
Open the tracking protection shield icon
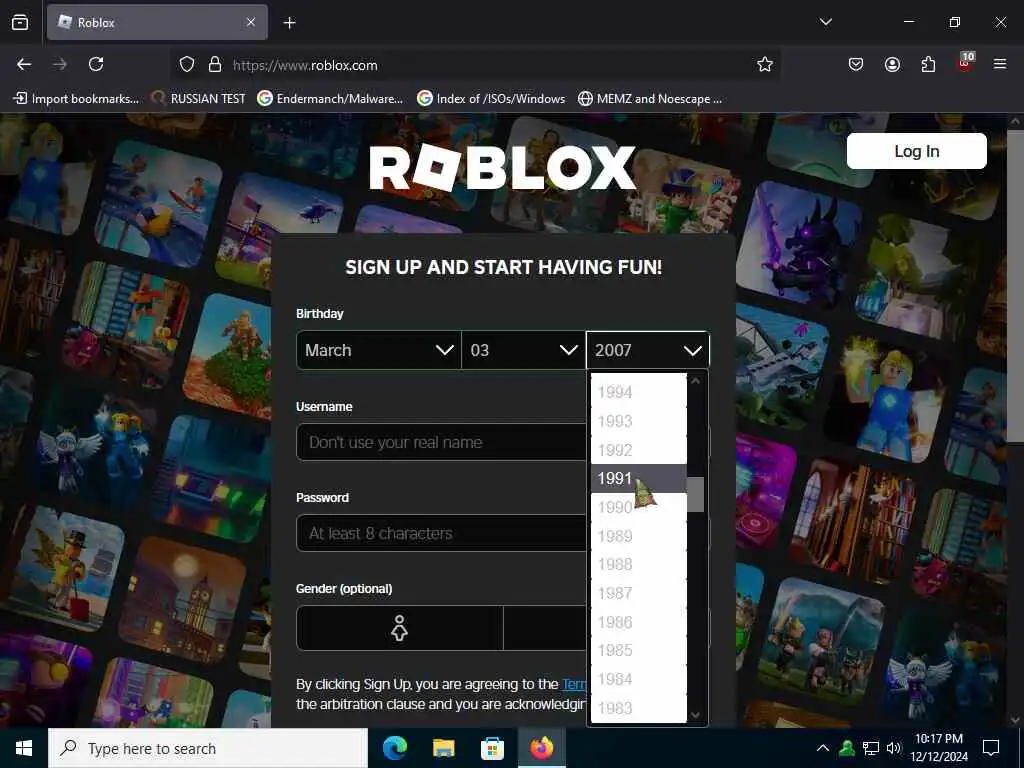187,65
